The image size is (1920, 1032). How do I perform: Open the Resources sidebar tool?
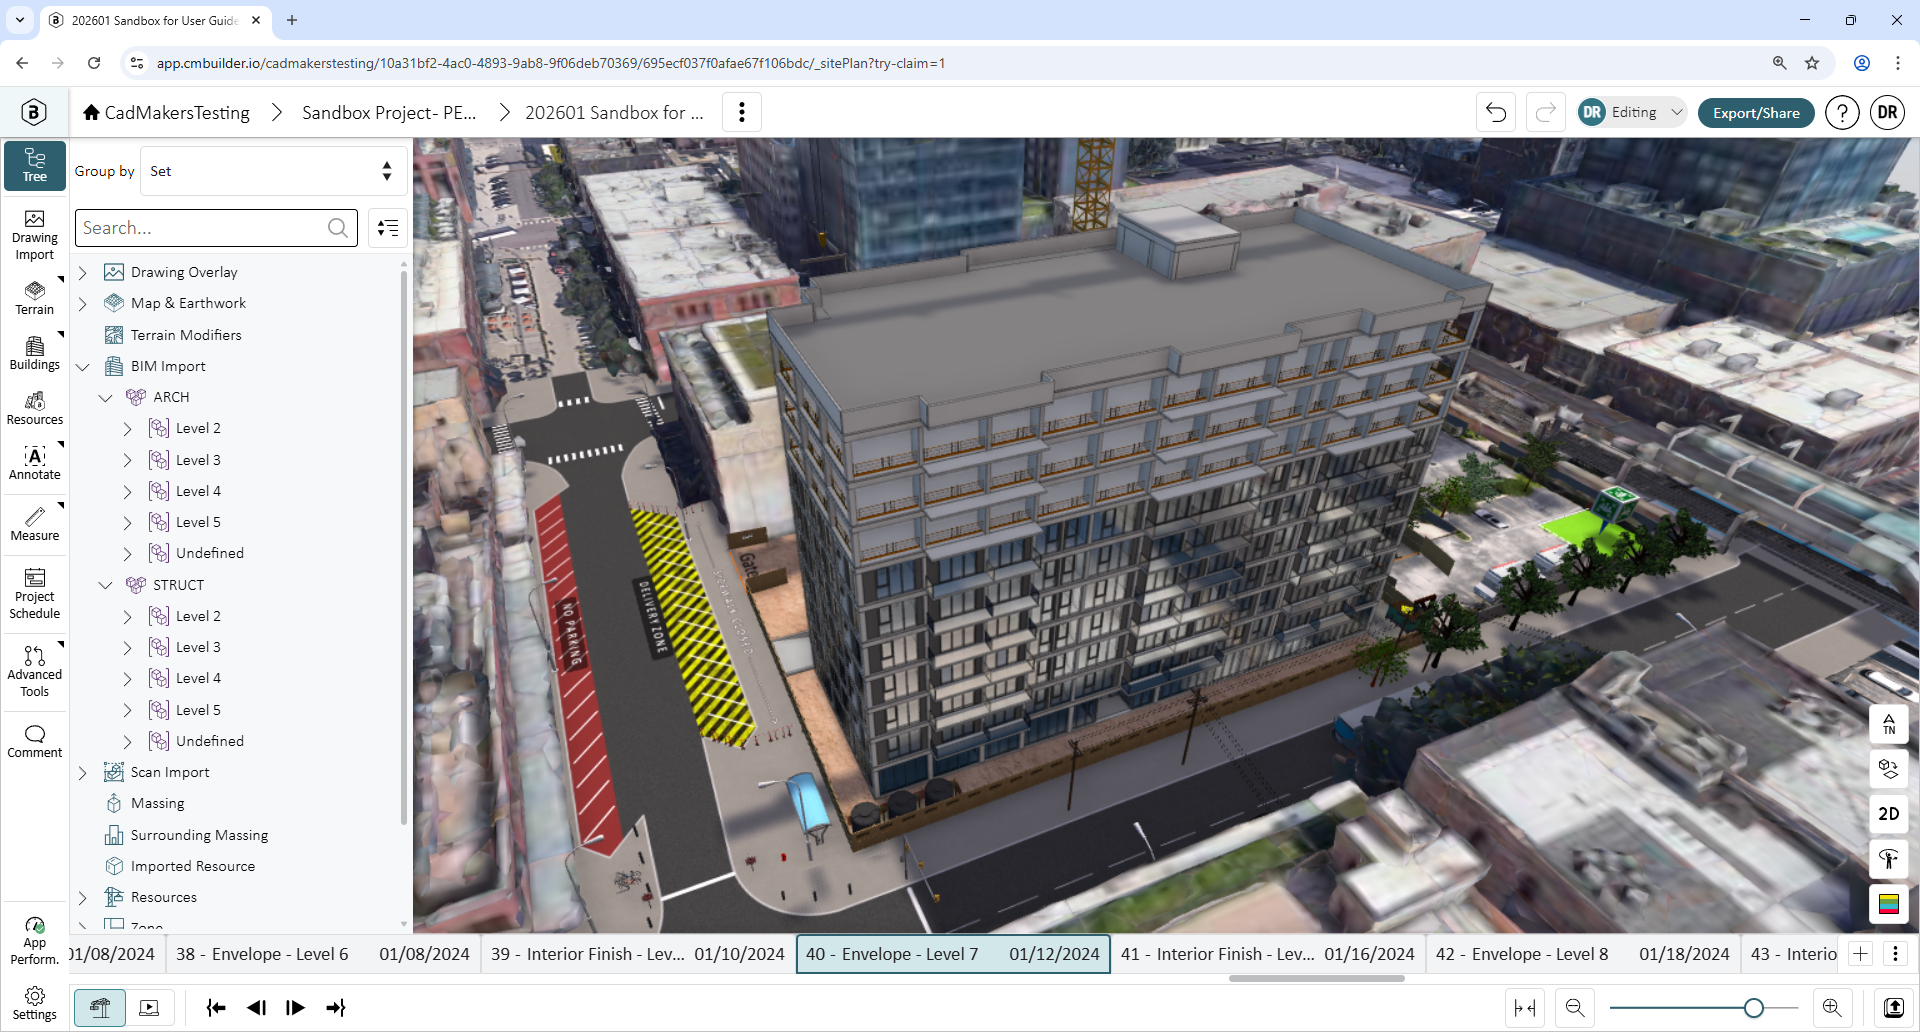pos(35,408)
